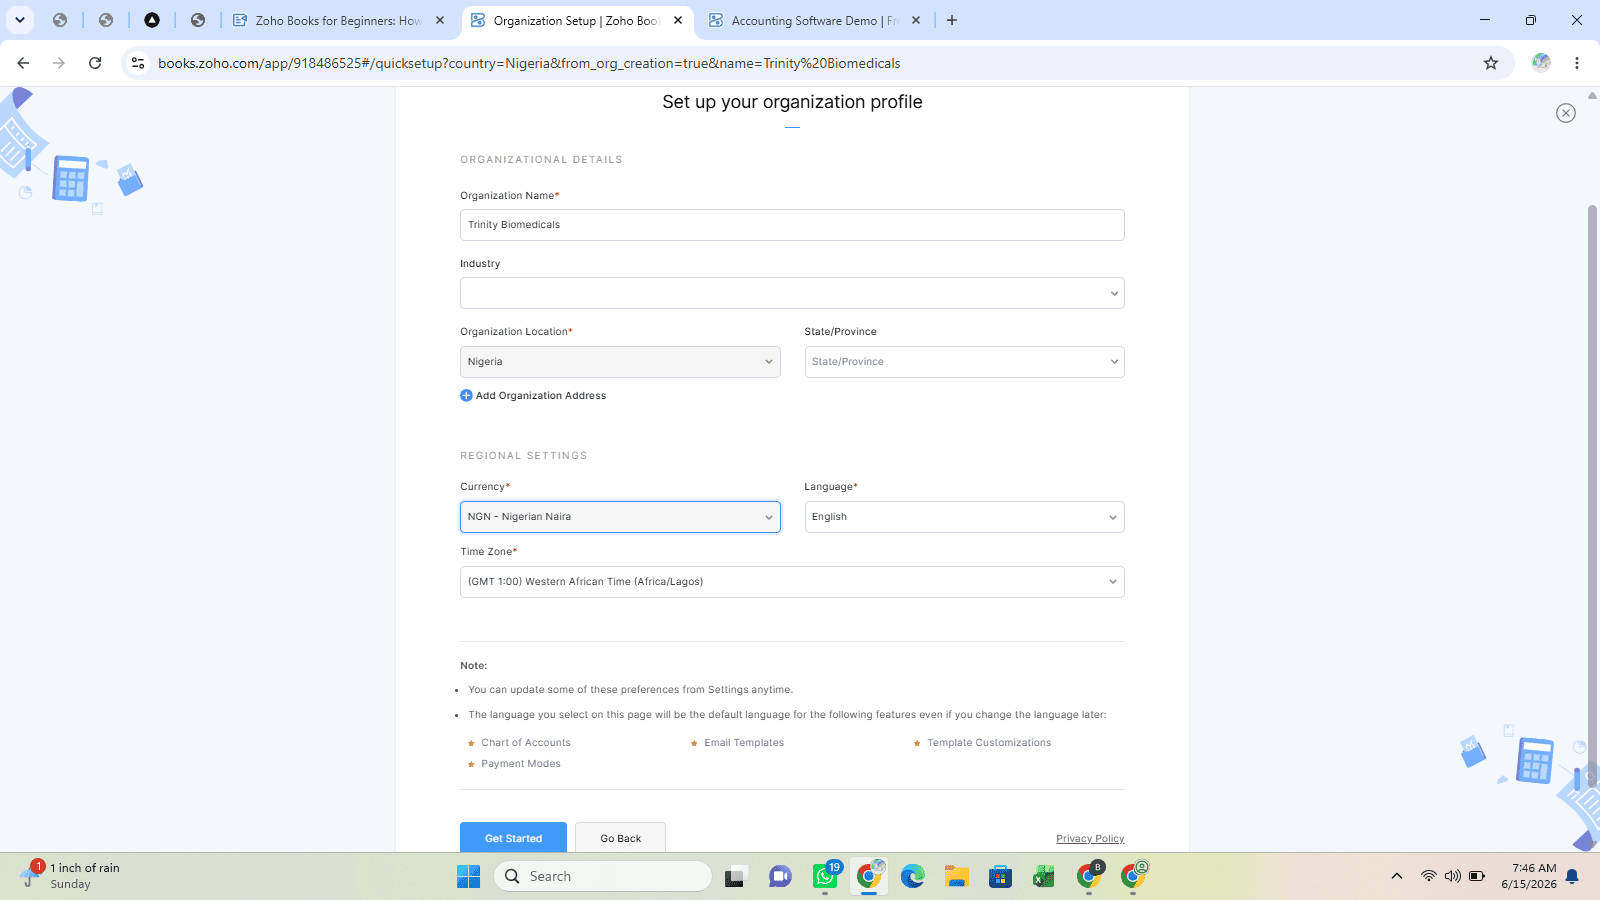View site information icon in address bar

(x=138, y=63)
